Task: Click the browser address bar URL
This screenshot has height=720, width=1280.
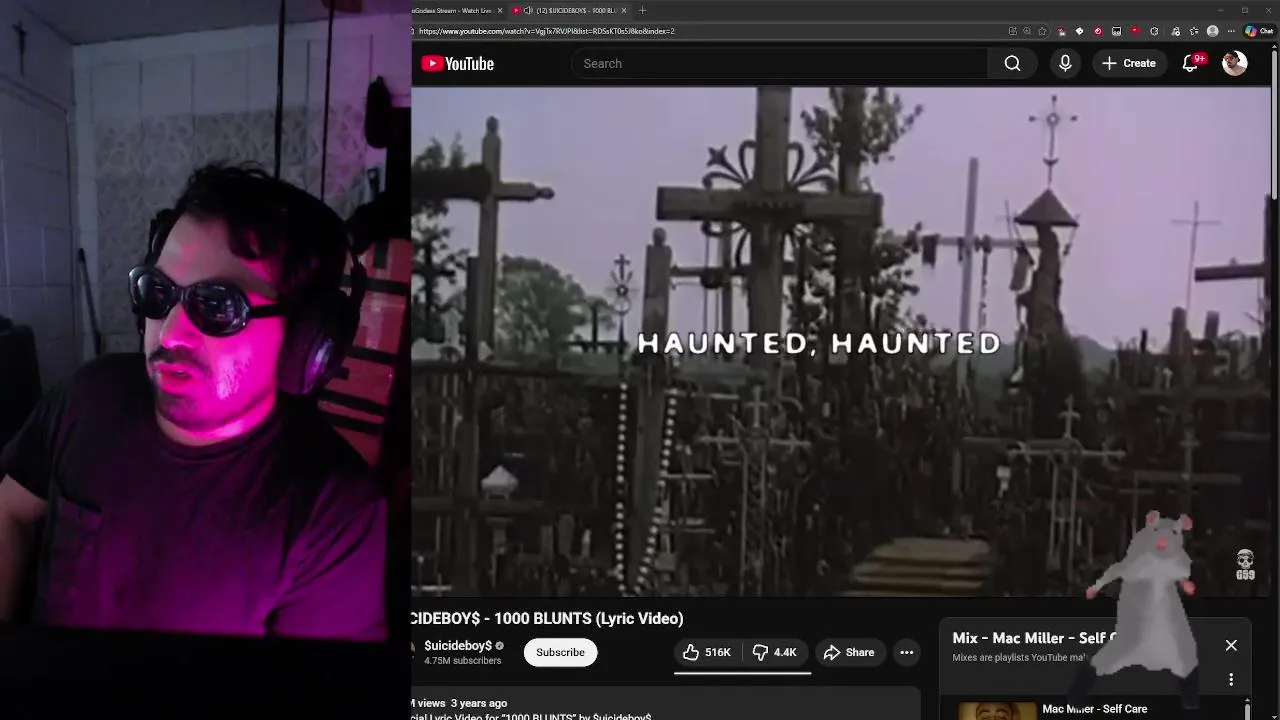Action: (x=546, y=31)
